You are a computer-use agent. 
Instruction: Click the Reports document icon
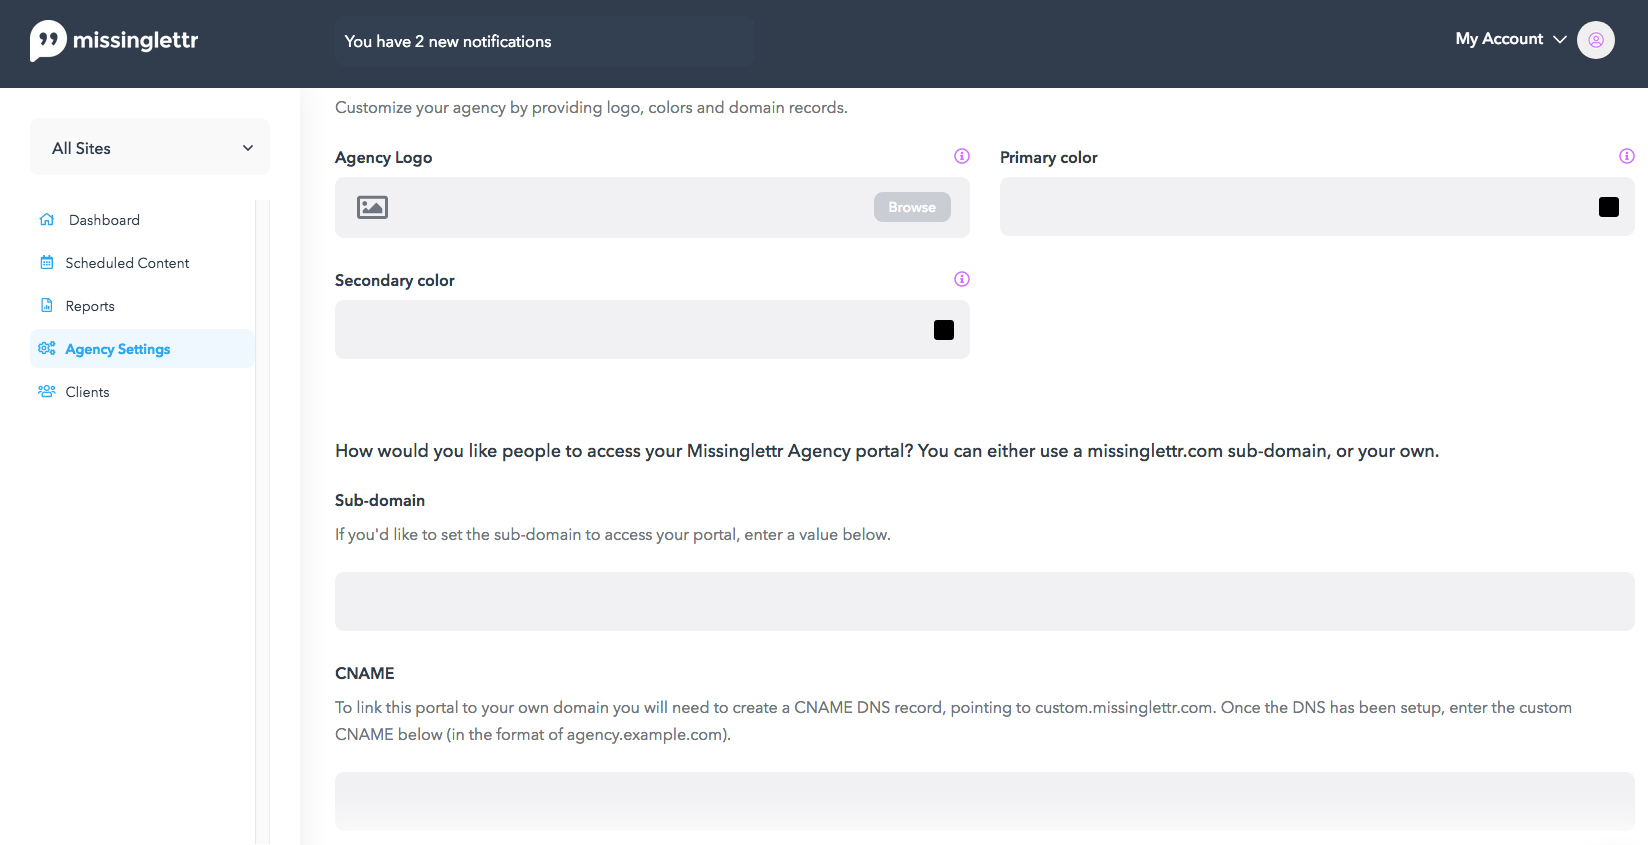[x=47, y=306]
